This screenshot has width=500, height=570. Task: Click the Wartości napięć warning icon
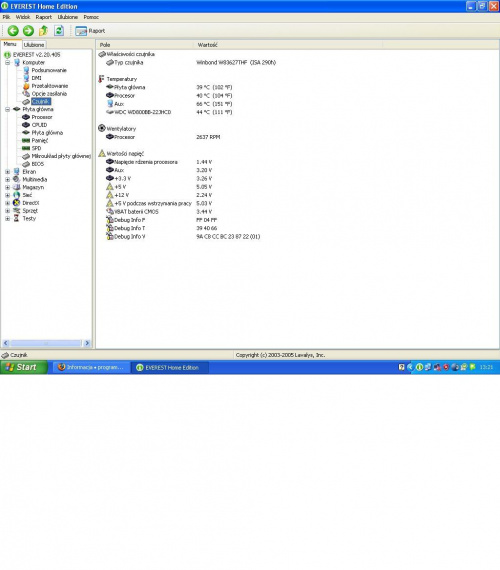point(102,153)
